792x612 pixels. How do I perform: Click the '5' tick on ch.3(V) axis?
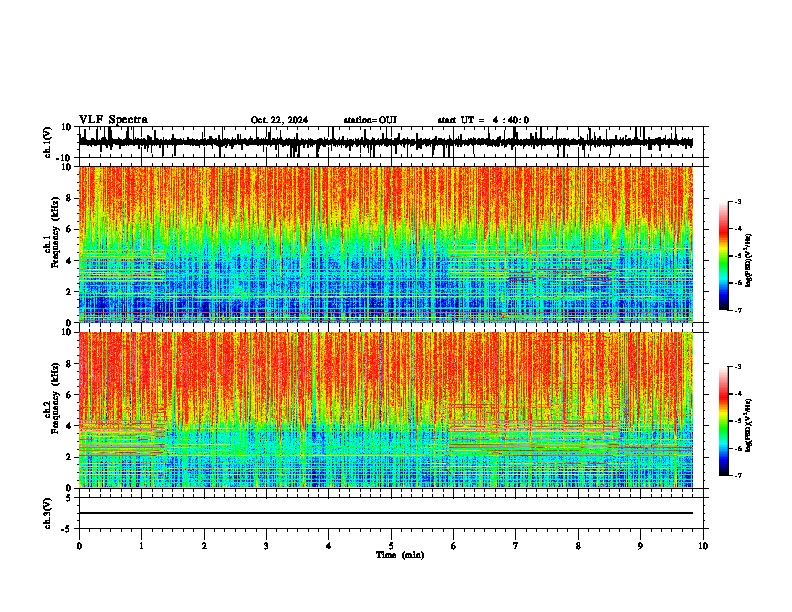tap(69, 497)
